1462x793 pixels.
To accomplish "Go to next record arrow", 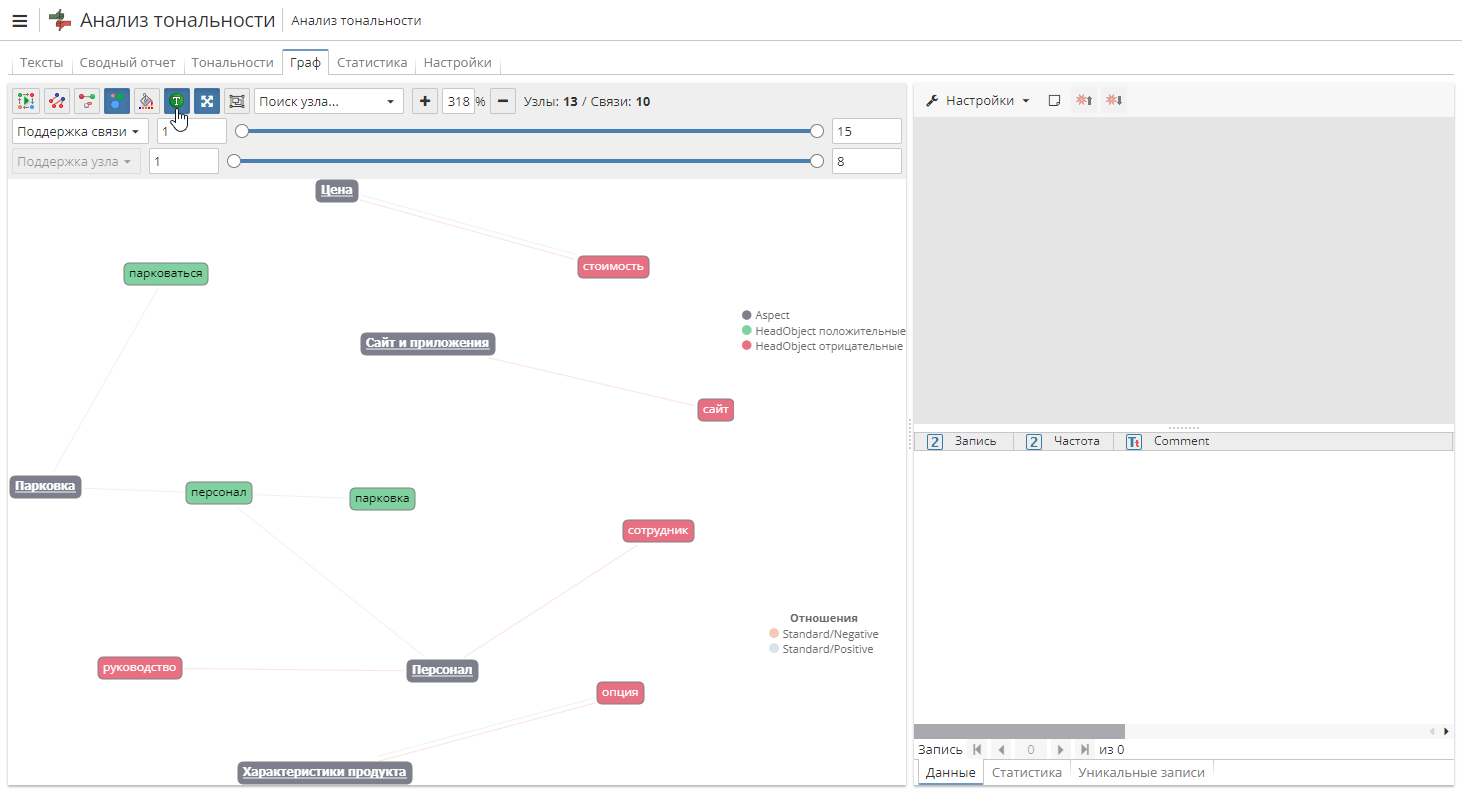I will [x=1061, y=749].
